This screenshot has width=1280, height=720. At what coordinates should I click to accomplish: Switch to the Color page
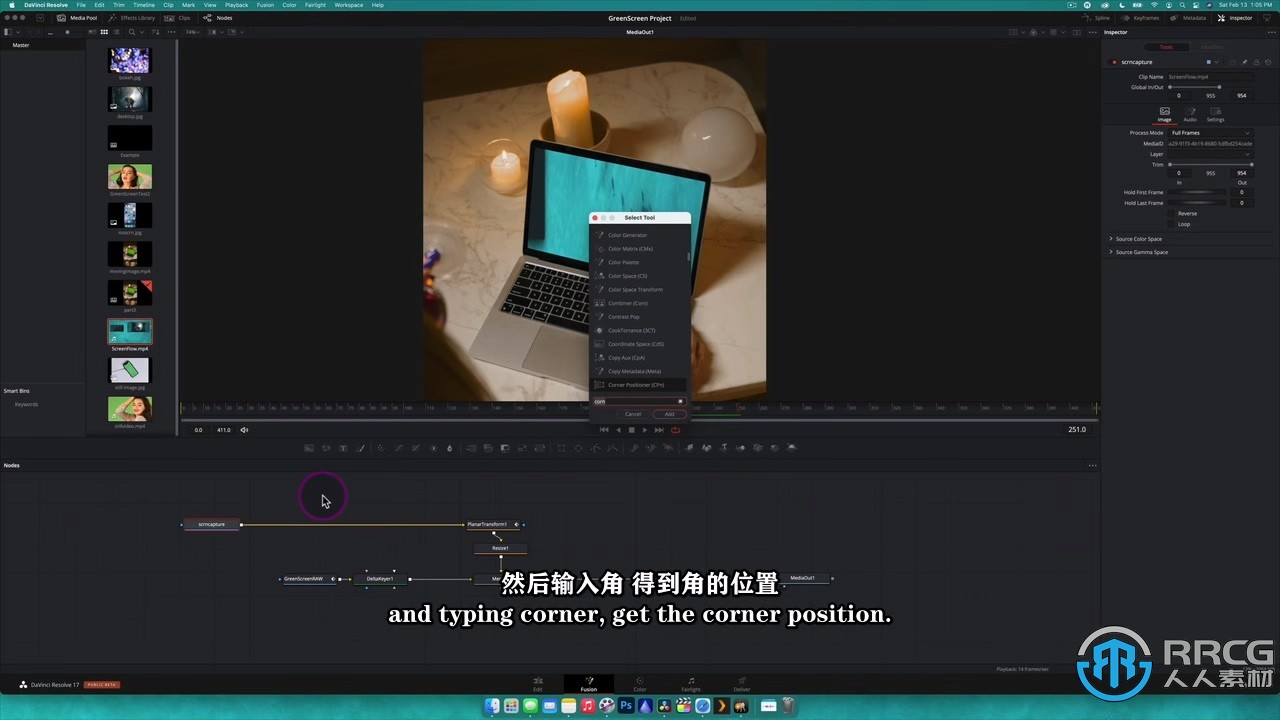point(640,684)
